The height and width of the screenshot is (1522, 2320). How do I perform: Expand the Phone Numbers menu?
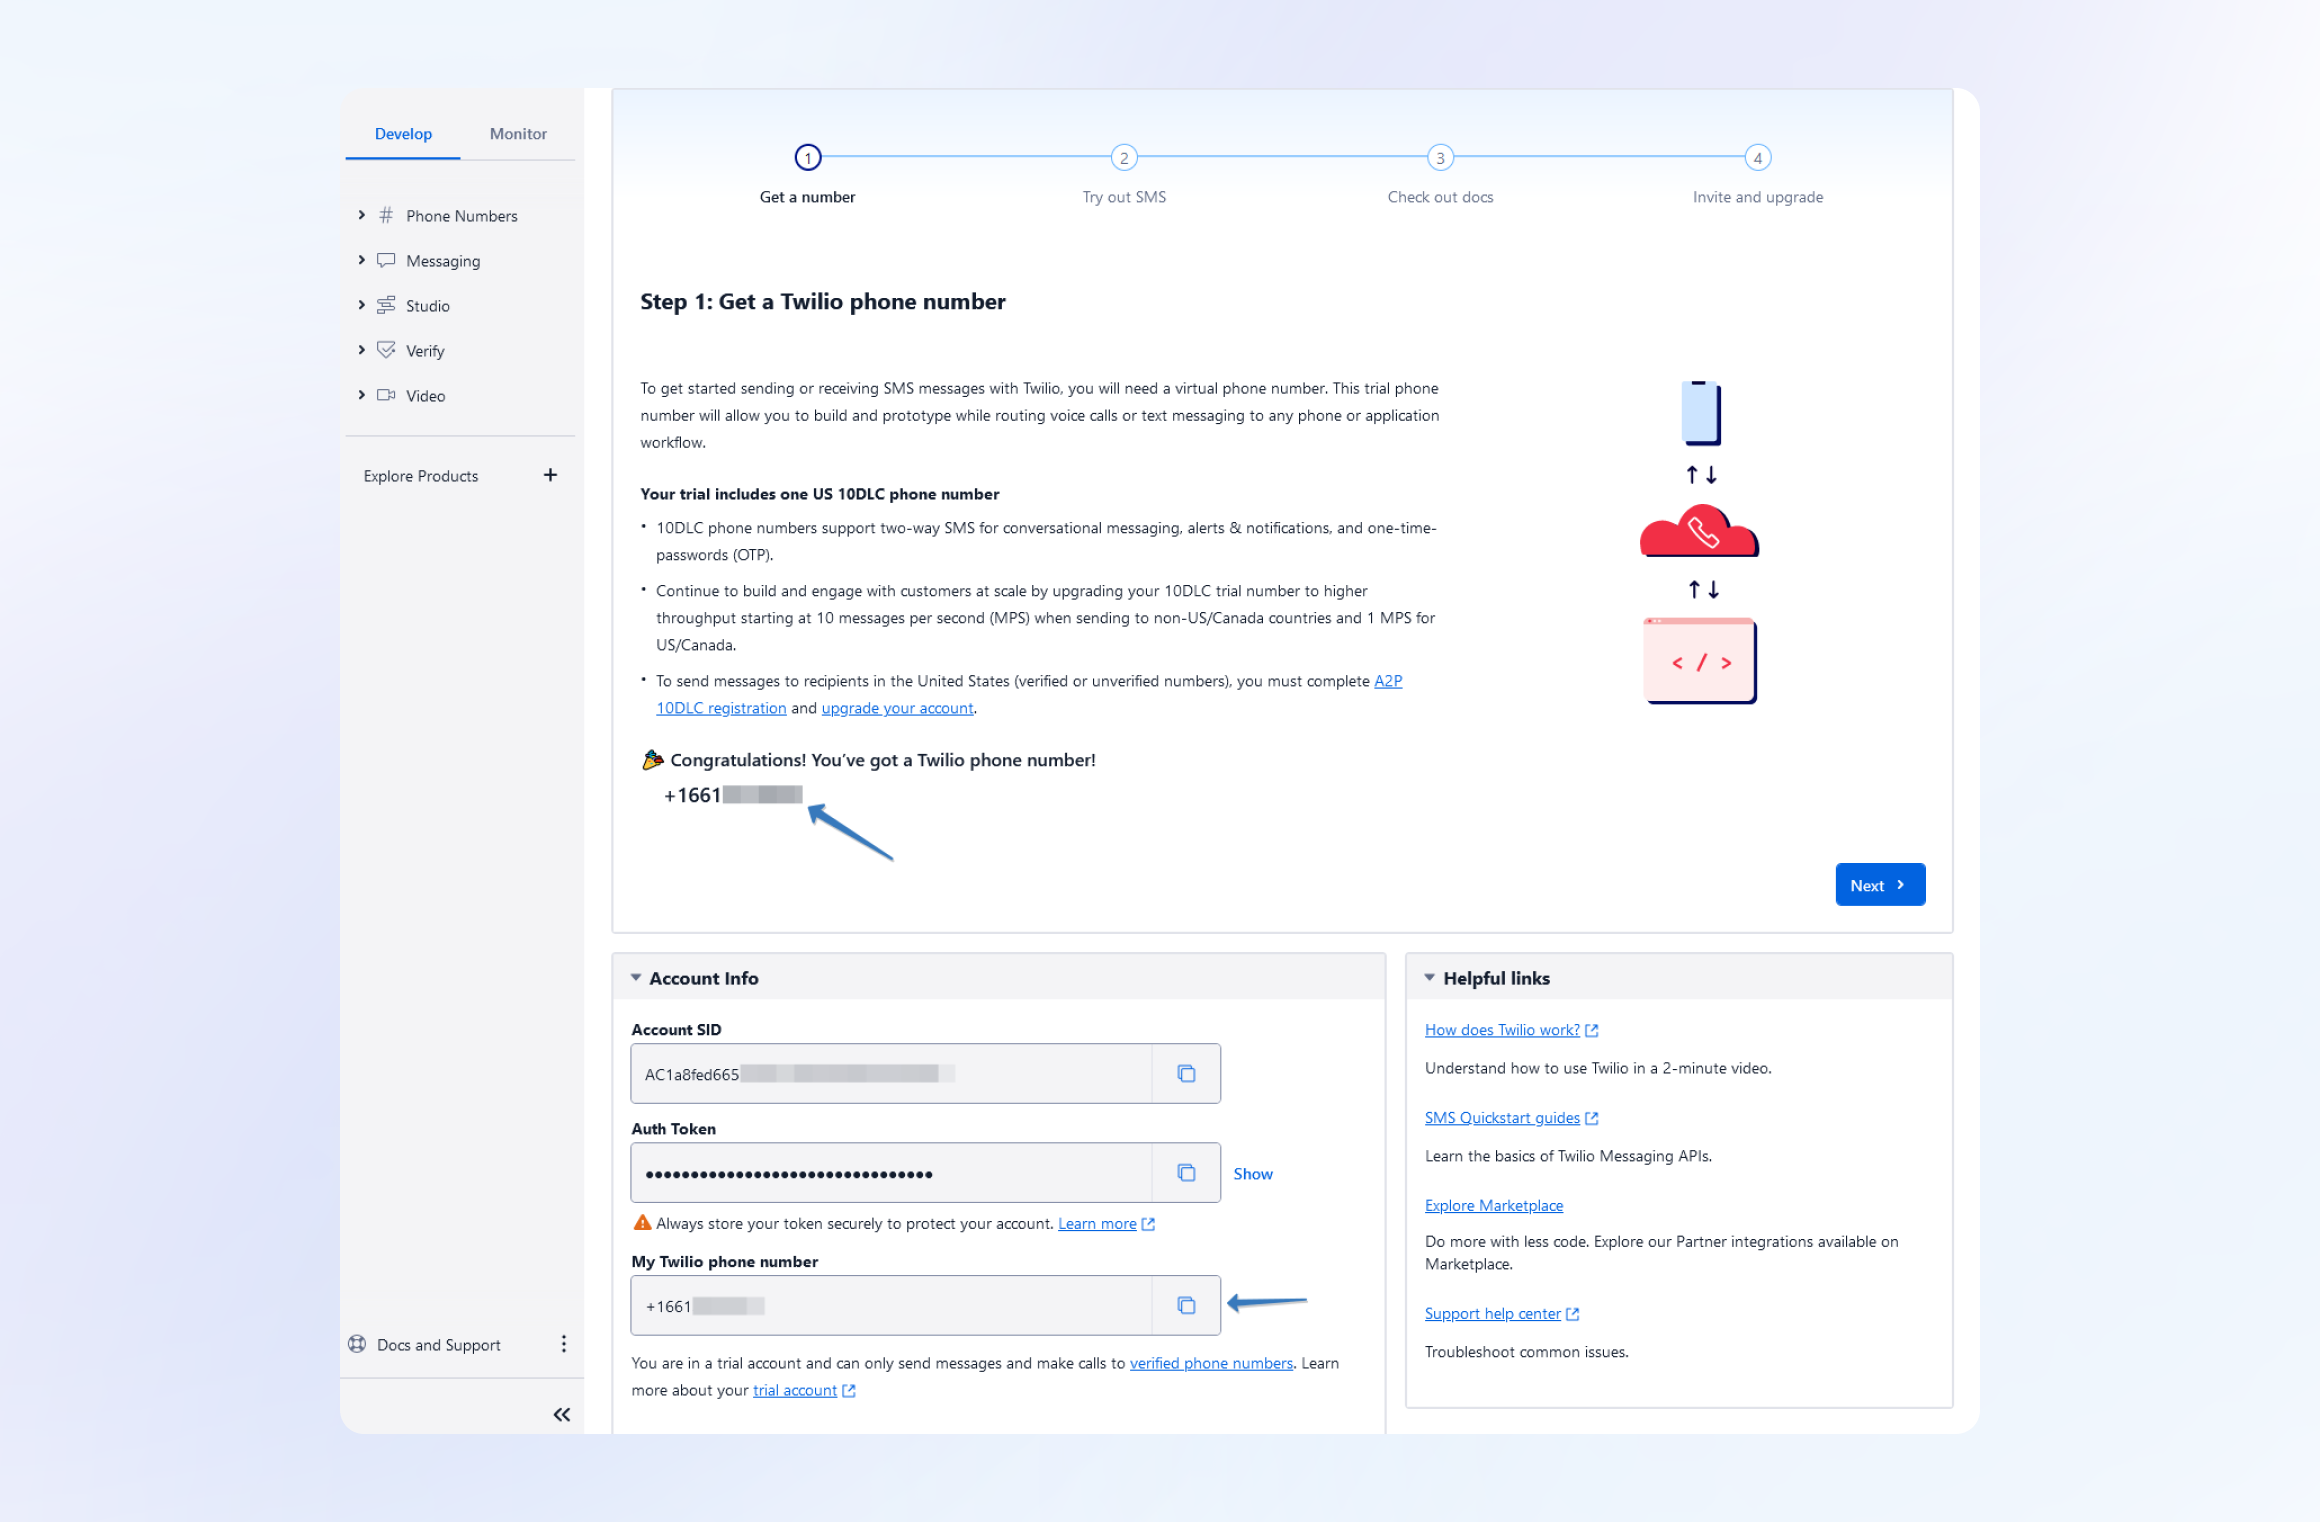(x=362, y=215)
